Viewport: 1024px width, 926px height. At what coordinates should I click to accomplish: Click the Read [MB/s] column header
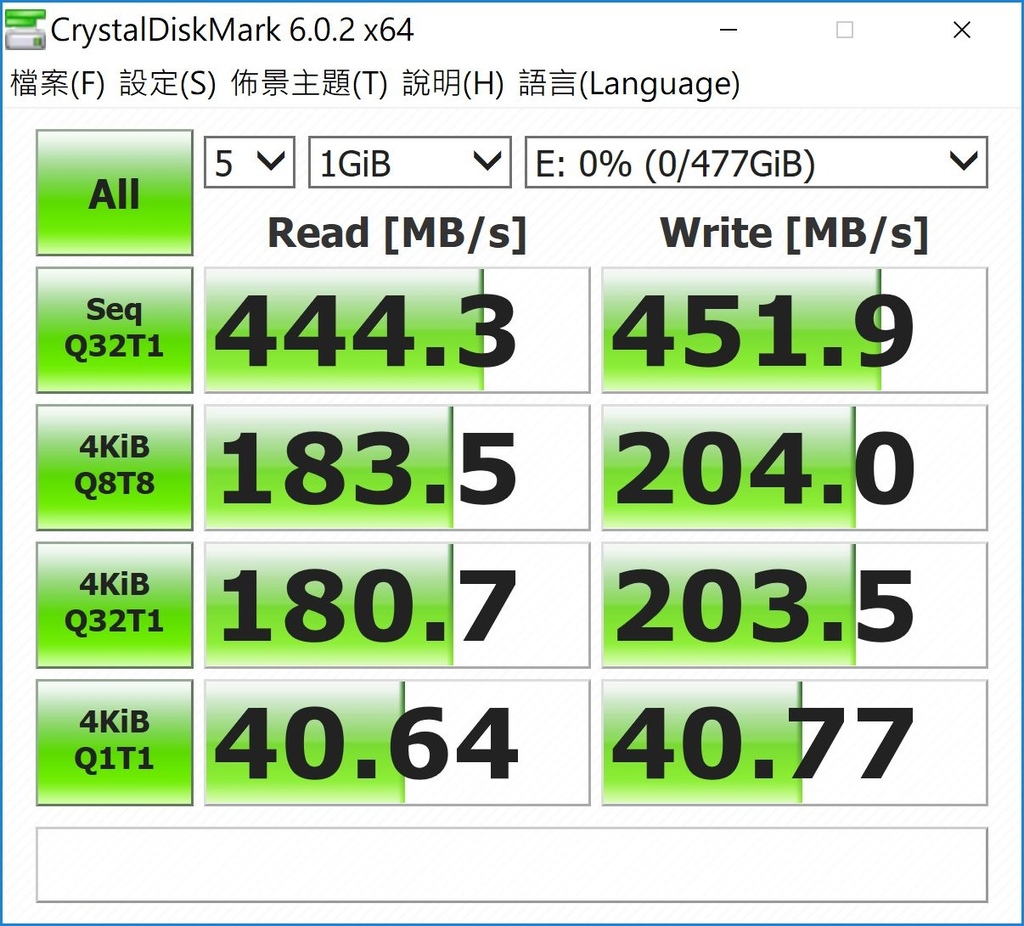(397, 233)
